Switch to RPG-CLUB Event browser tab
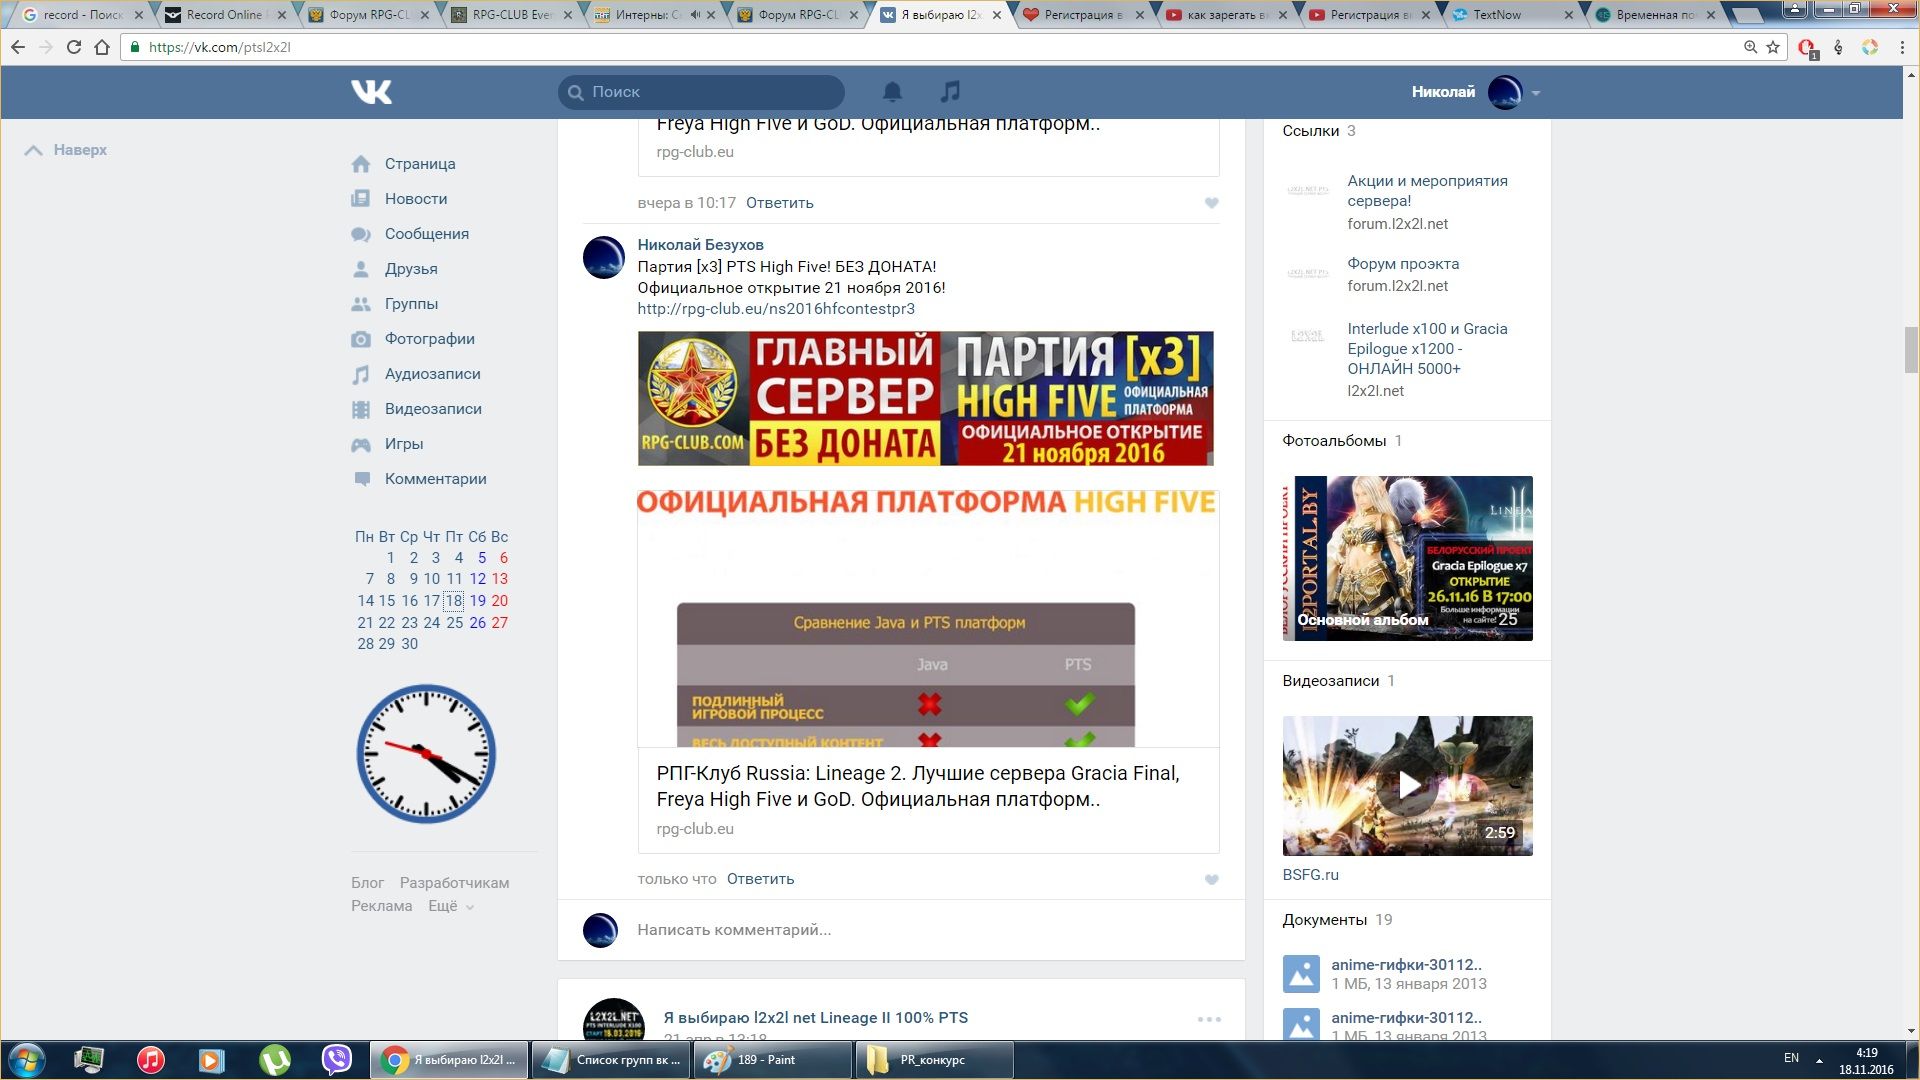1920x1080 pixels. click(512, 15)
